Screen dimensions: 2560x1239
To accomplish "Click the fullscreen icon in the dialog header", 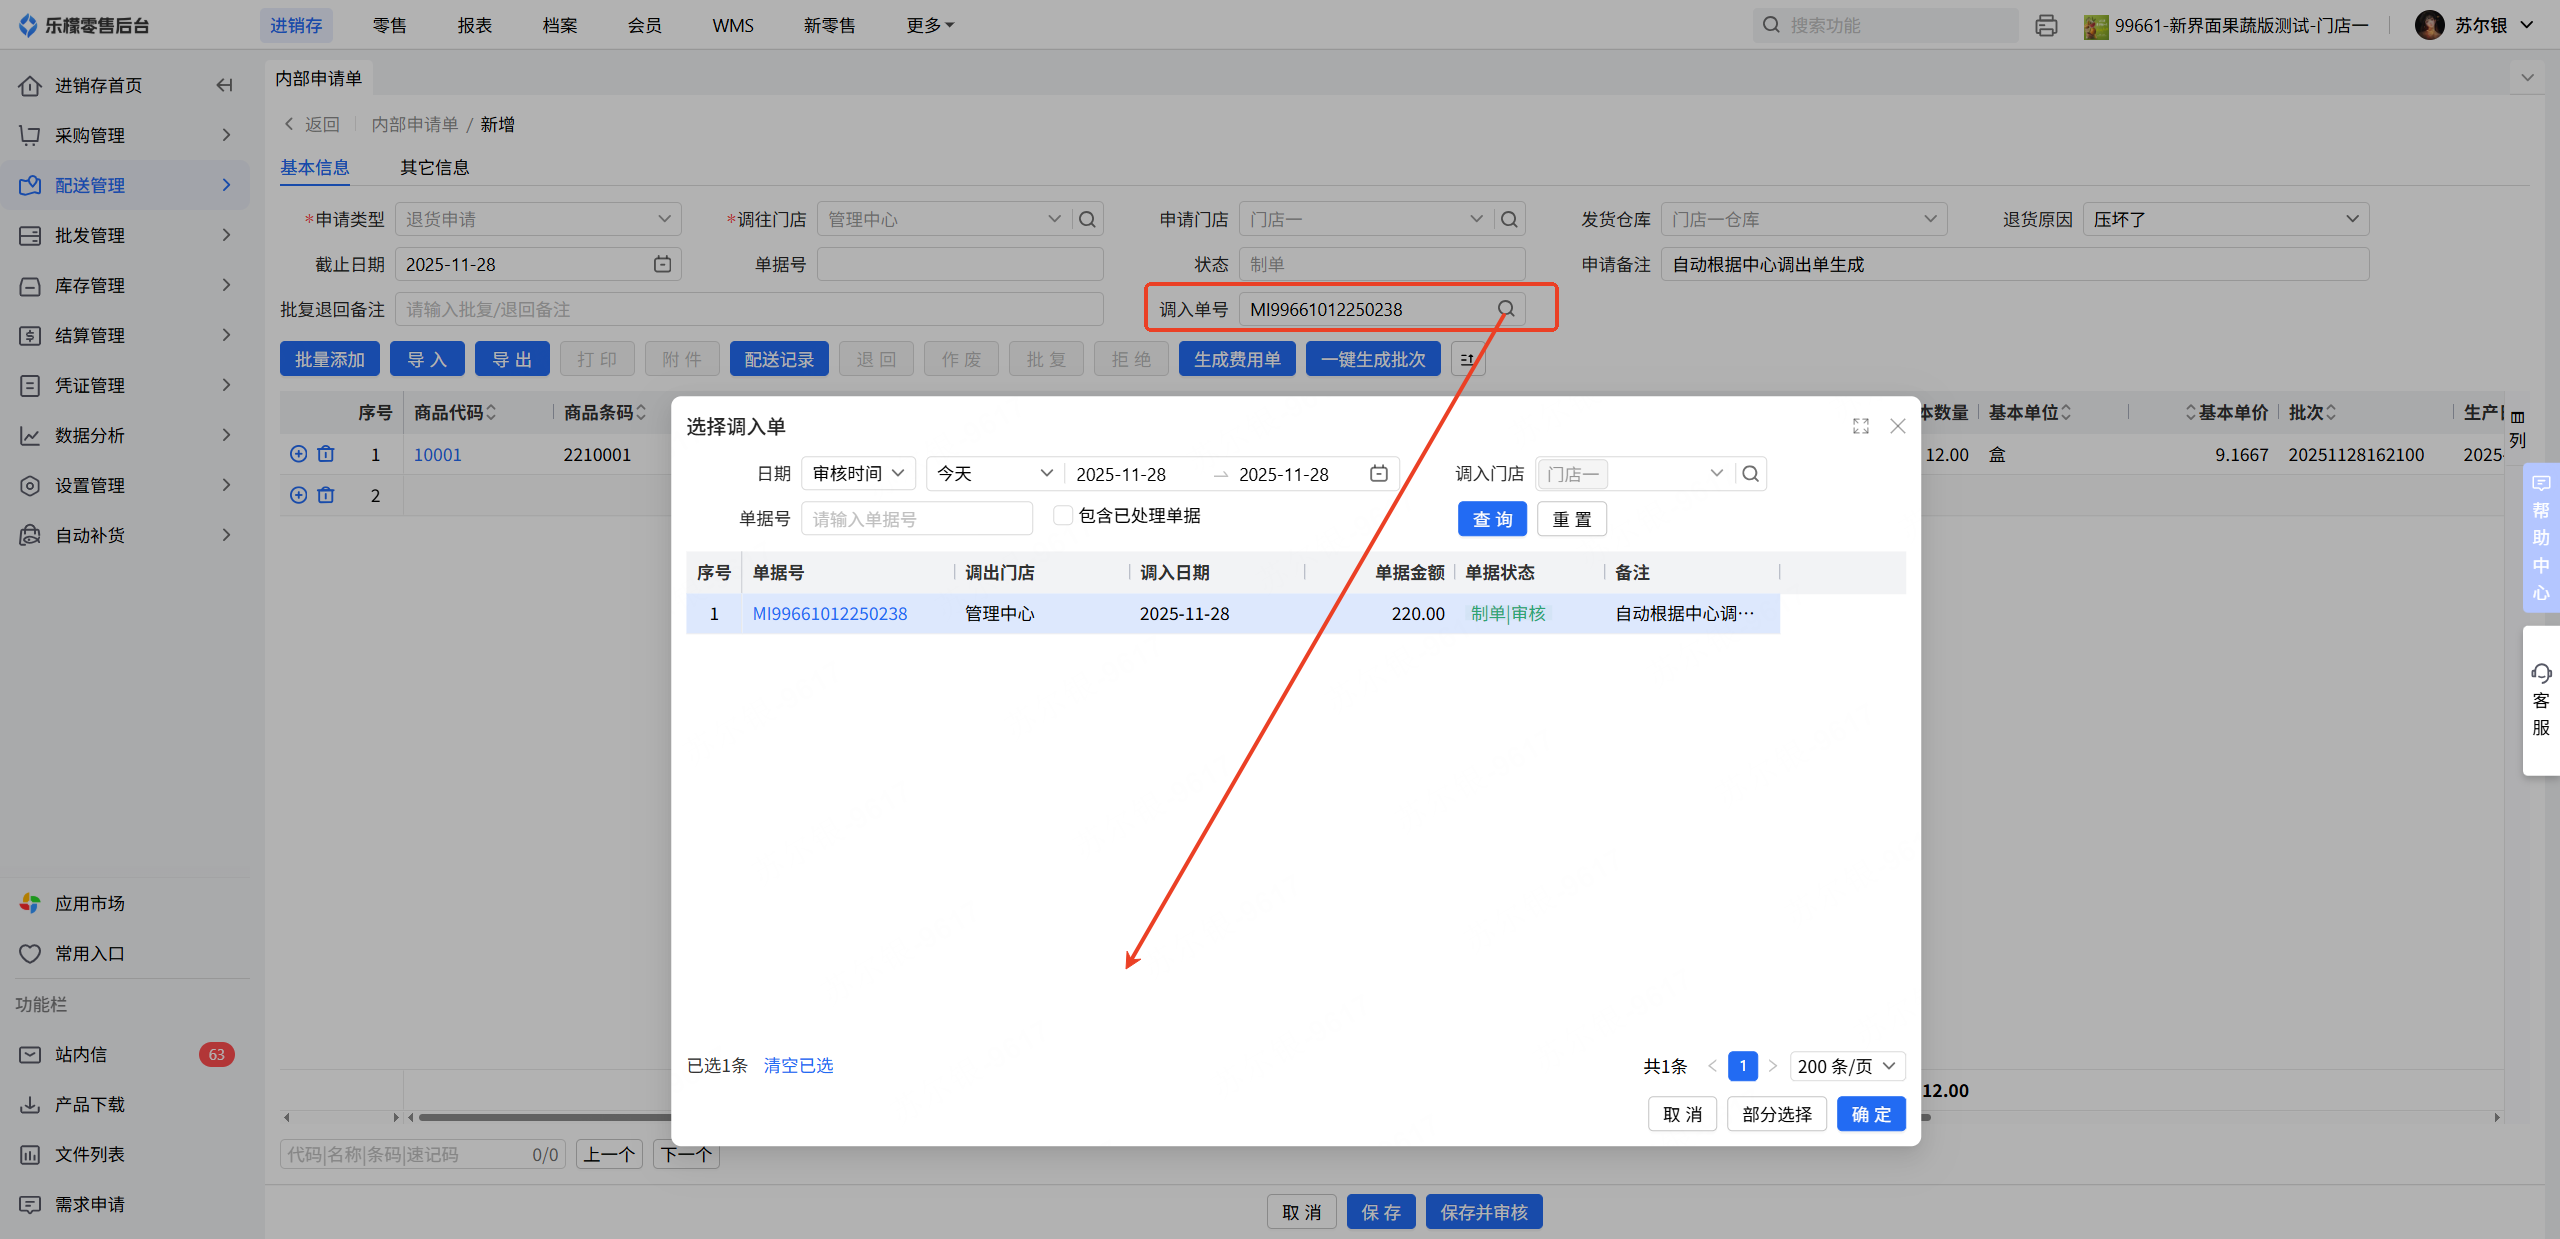I will click(x=1860, y=427).
